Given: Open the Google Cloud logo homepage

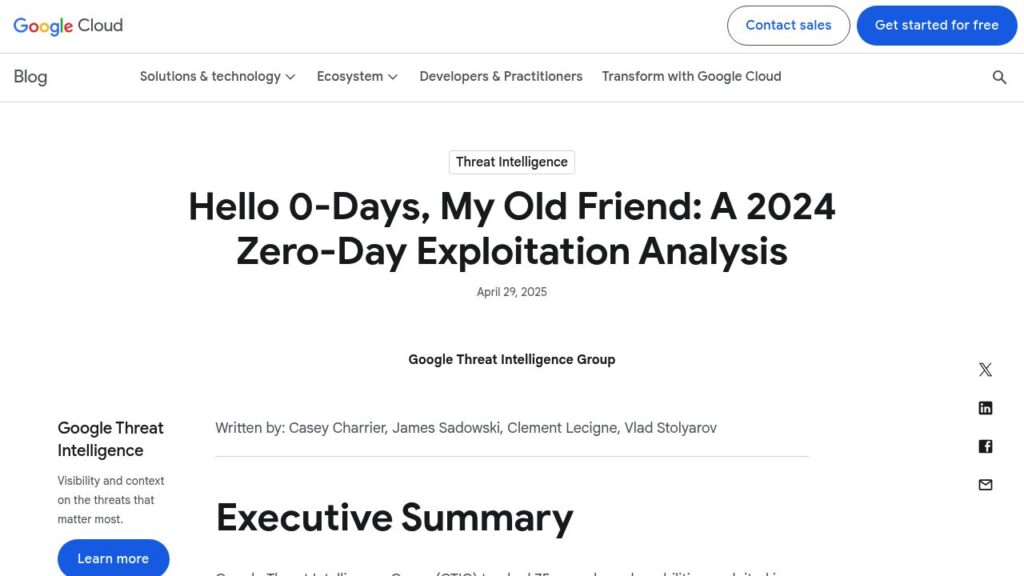Looking at the screenshot, I should 68,26.
